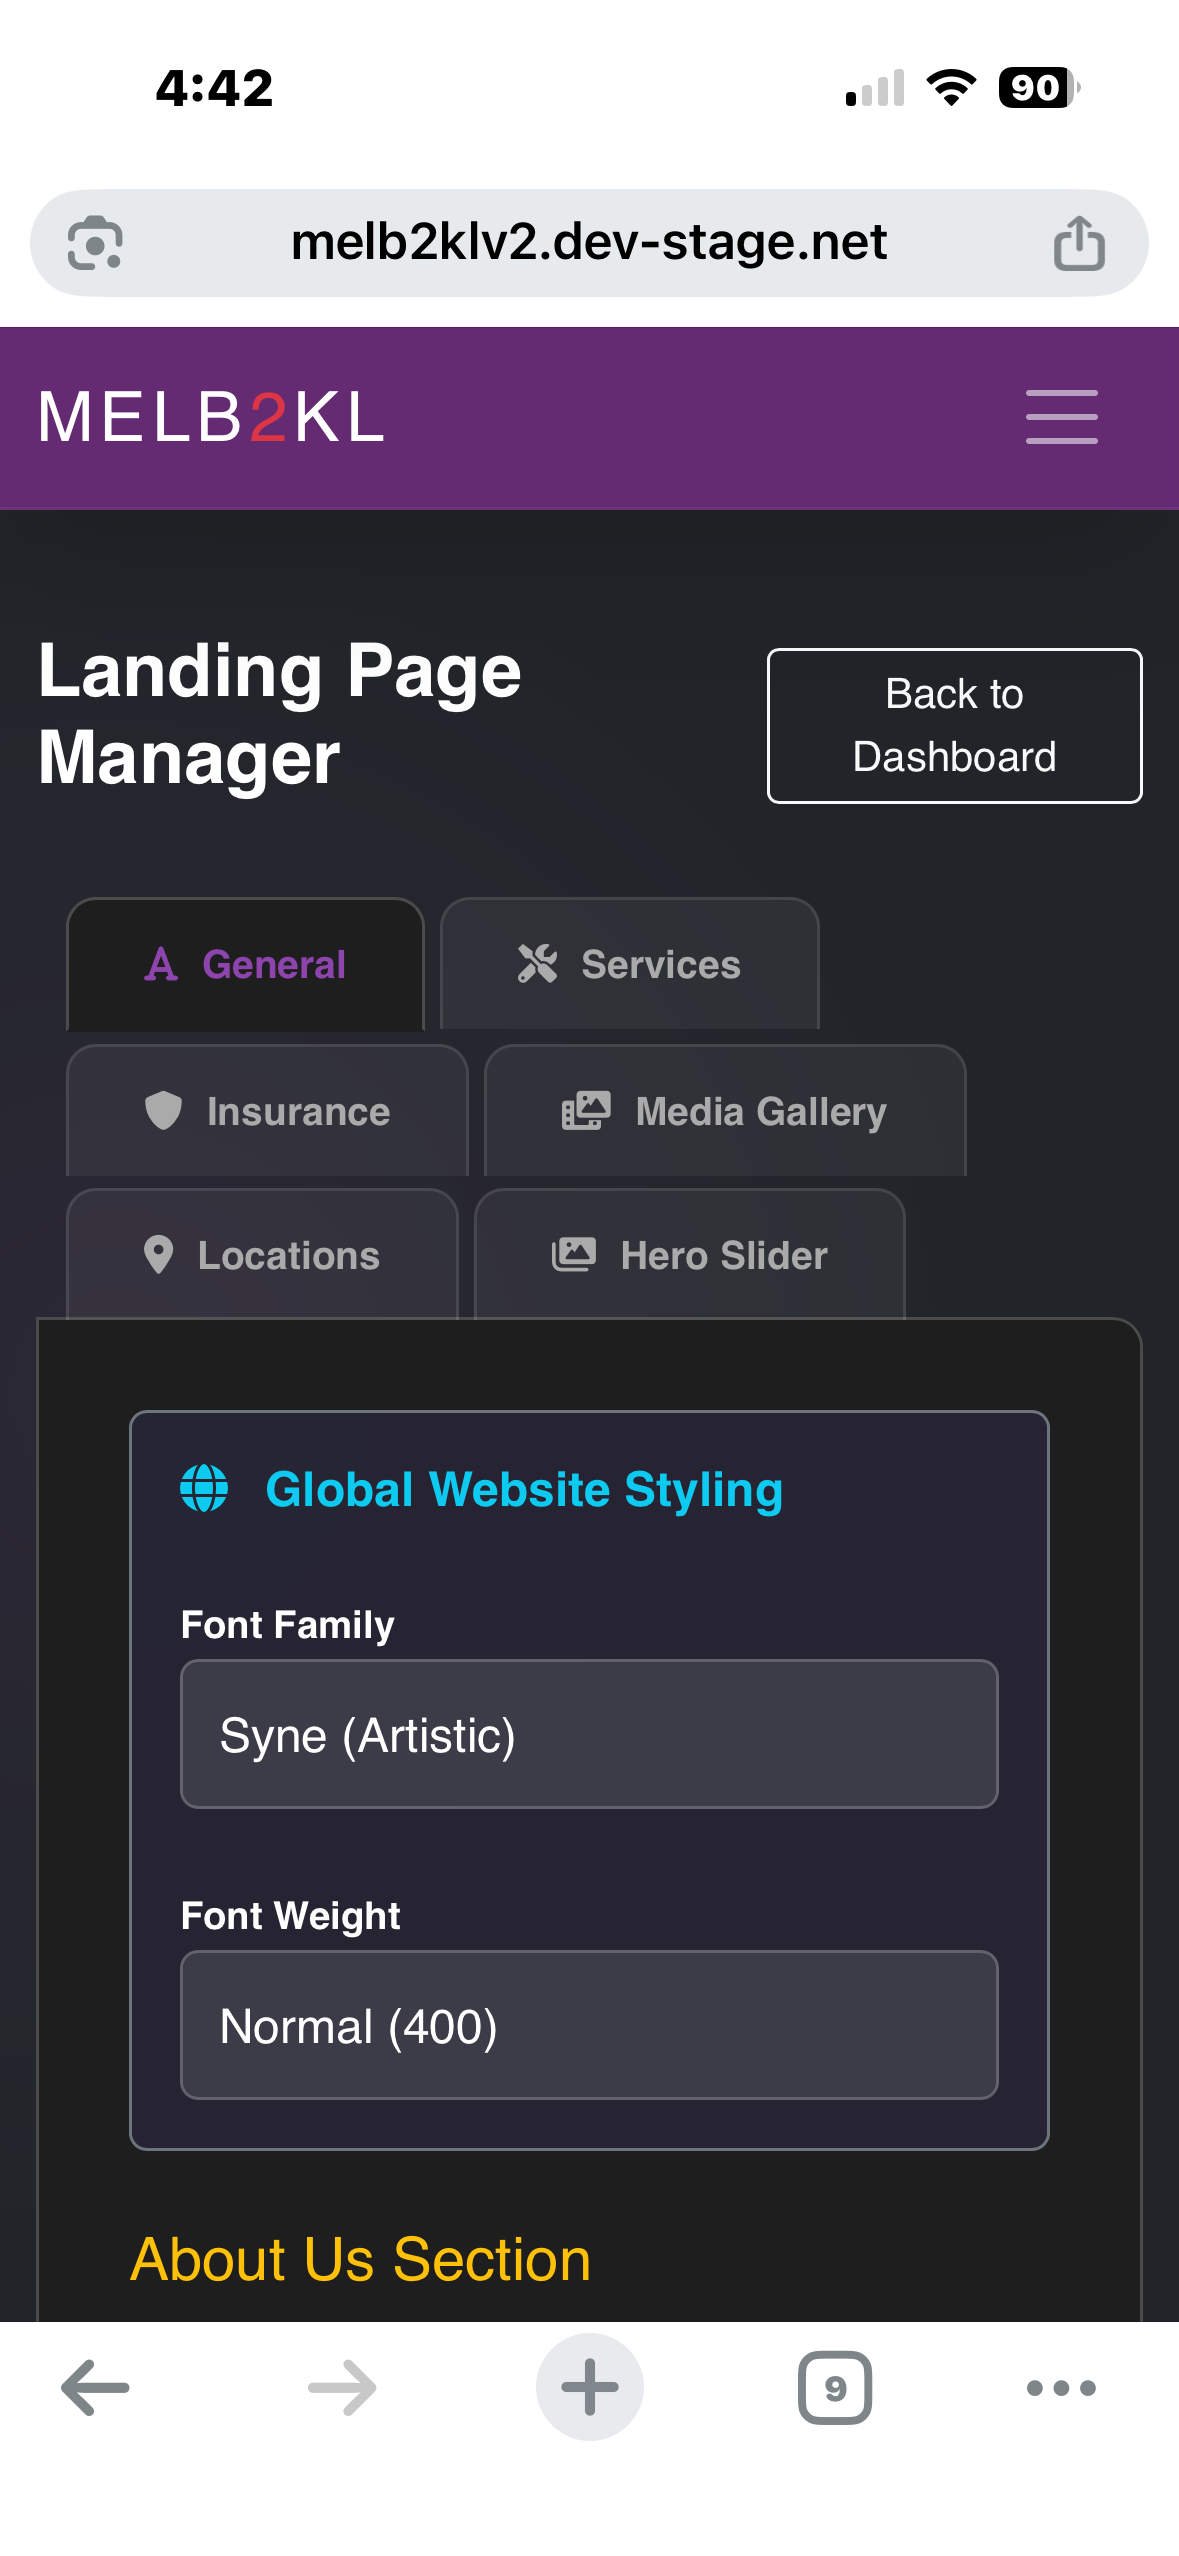Select the Hero Slider tab

(690, 1255)
